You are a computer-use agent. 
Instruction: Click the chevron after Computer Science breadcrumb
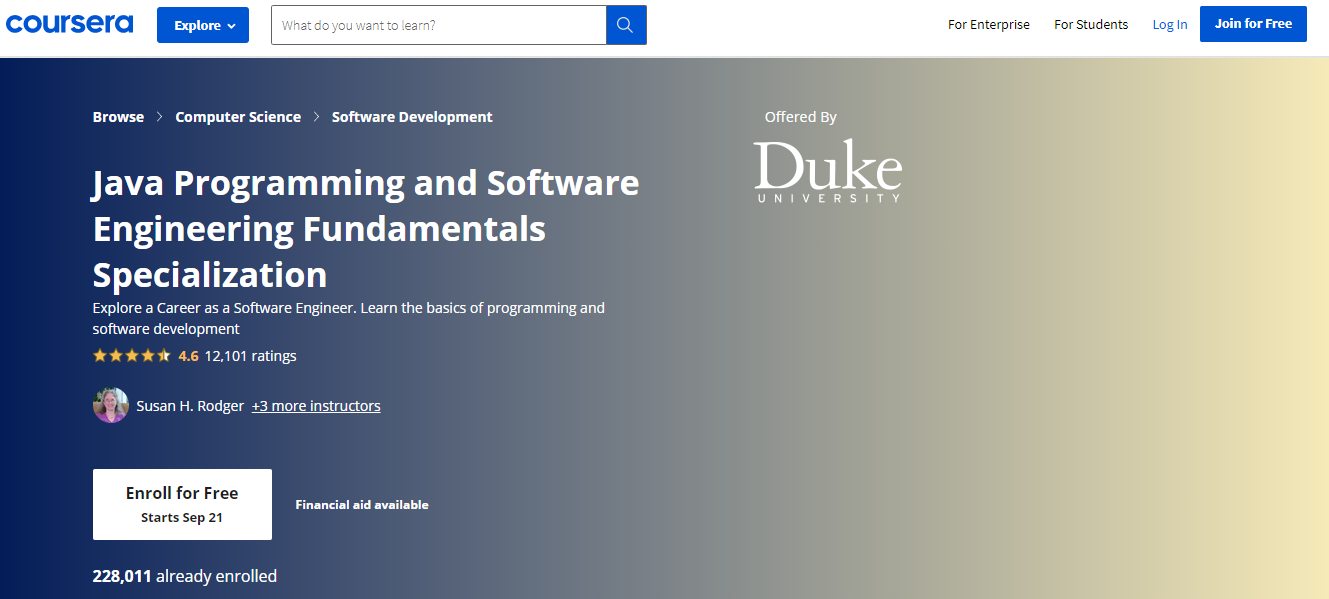(316, 117)
